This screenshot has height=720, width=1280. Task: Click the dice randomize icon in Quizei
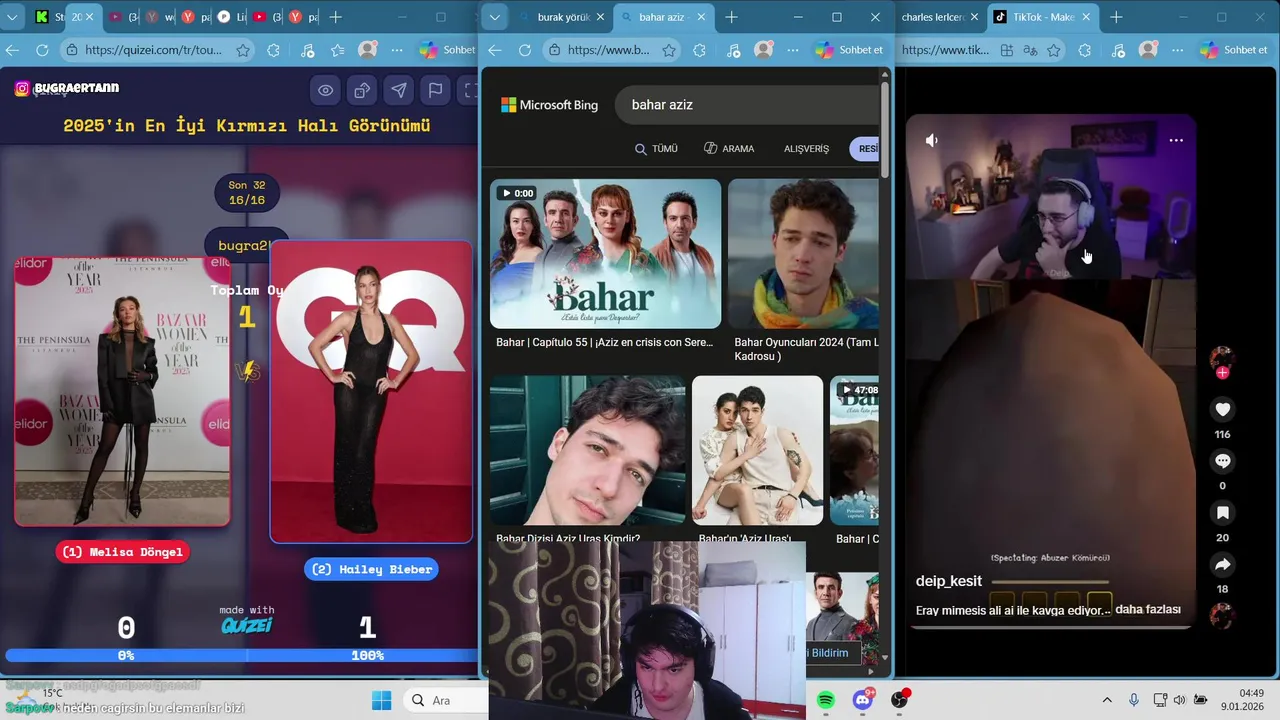(362, 91)
